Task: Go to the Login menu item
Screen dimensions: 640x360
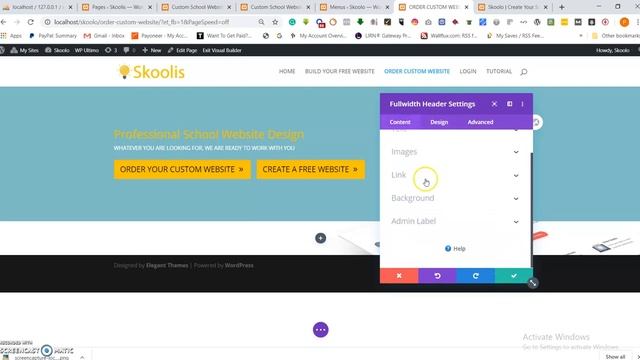Action: pyautogui.click(x=468, y=71)
